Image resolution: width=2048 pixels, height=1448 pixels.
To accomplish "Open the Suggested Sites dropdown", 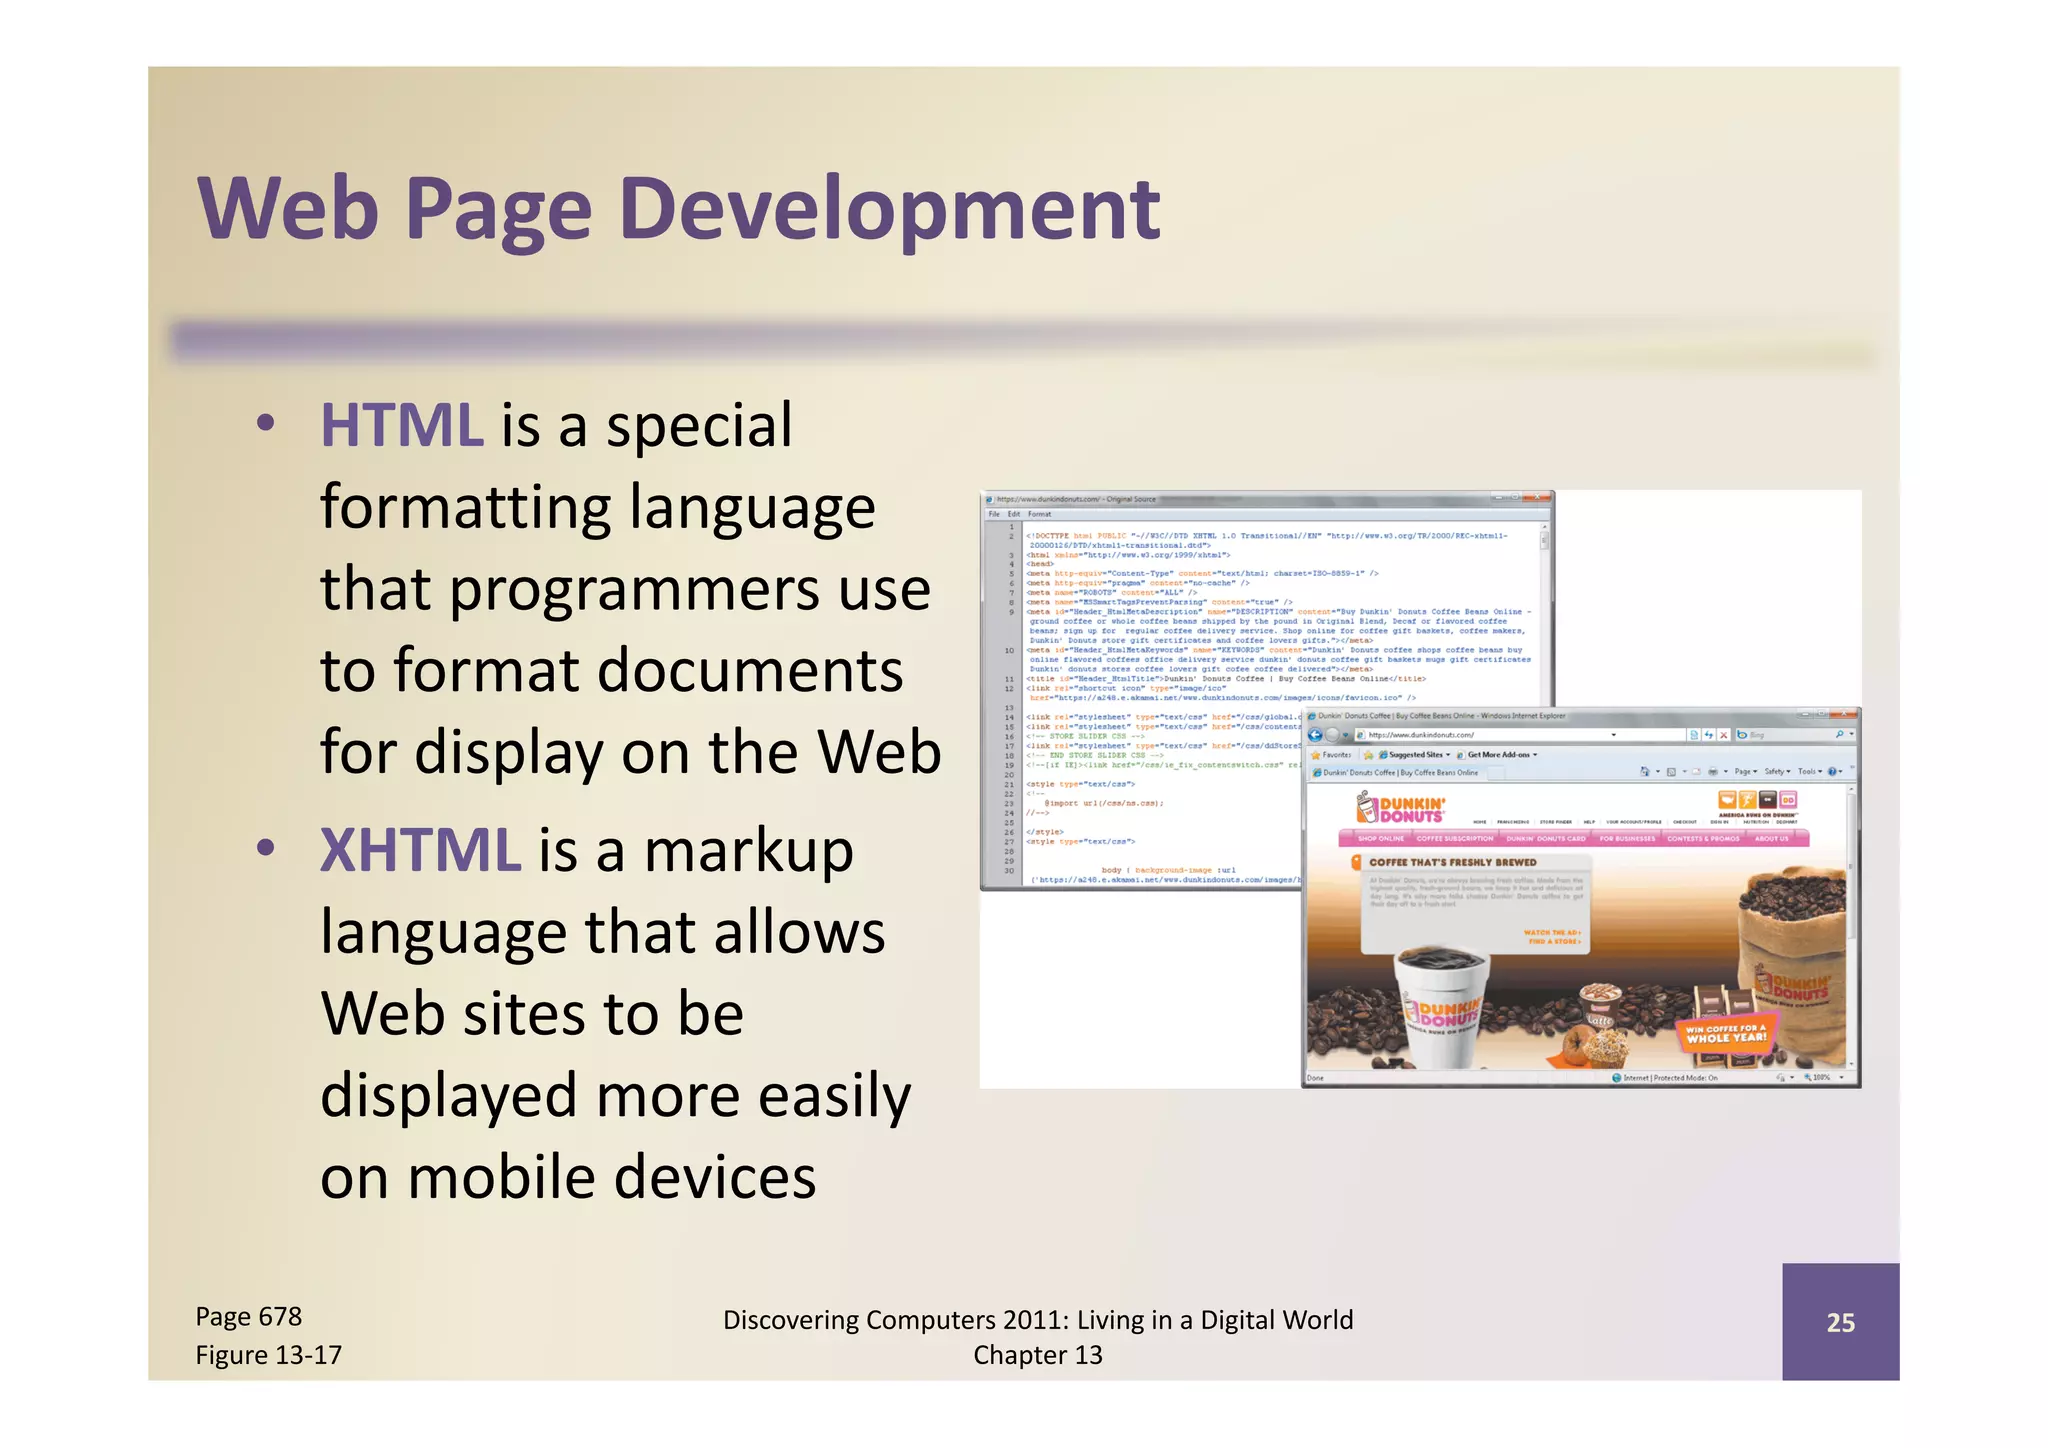I will (x=1414, y=755).
